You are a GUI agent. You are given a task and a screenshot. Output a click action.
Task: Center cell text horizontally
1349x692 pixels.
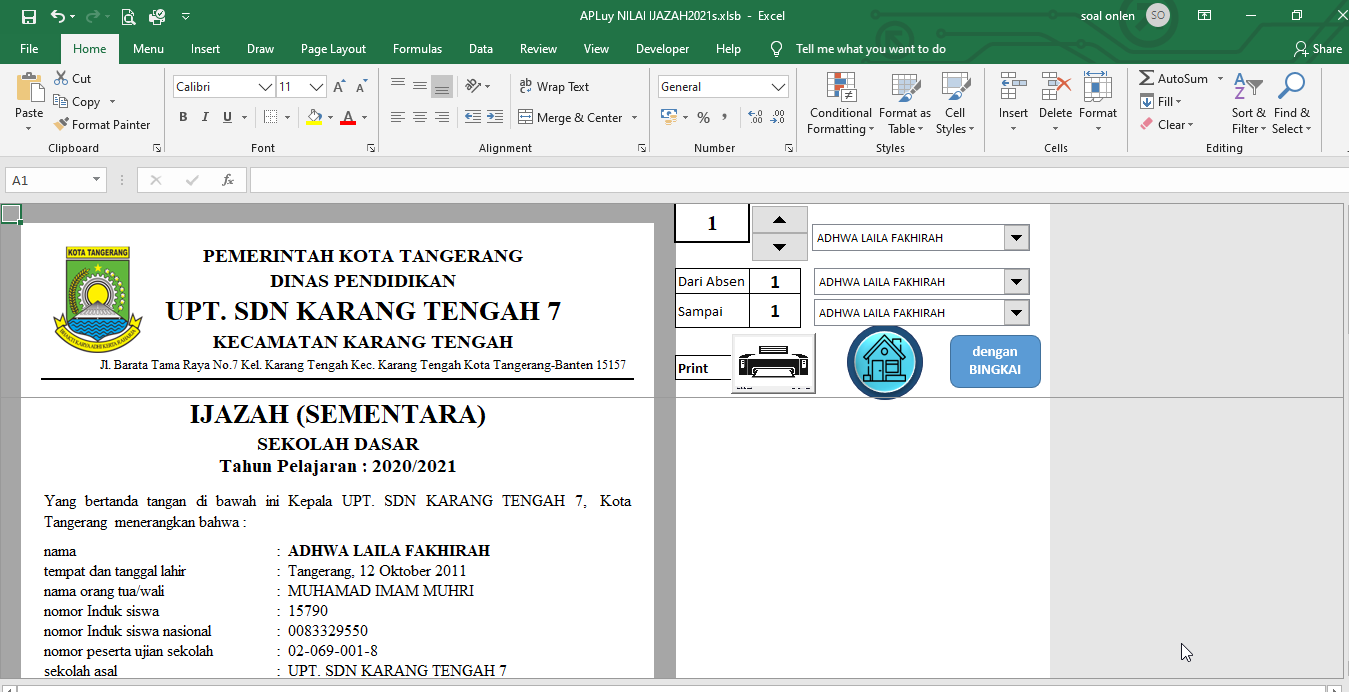(420, 117)
